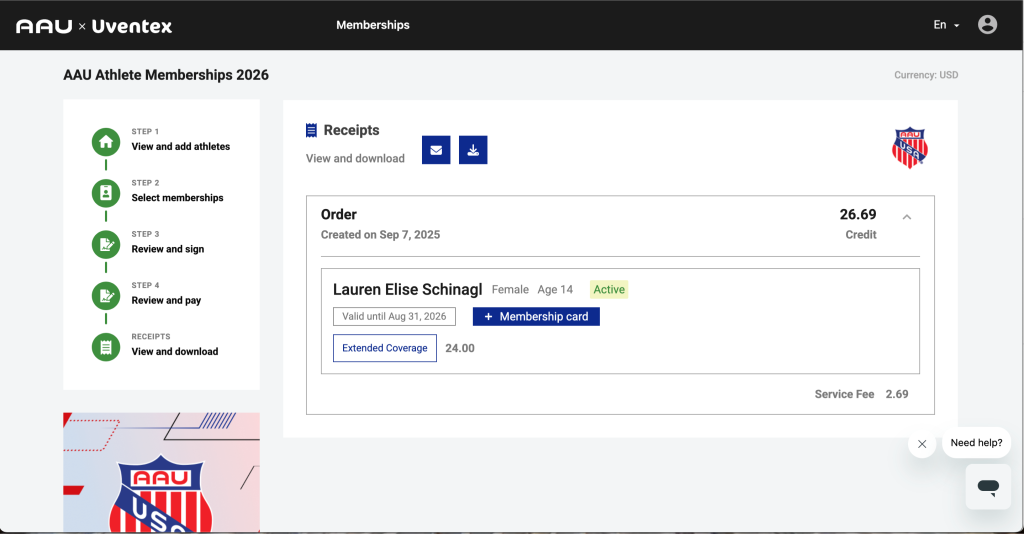The image size is (1024, 534).
Task: Click the Membership card button
Action: [x=536, y=317]
